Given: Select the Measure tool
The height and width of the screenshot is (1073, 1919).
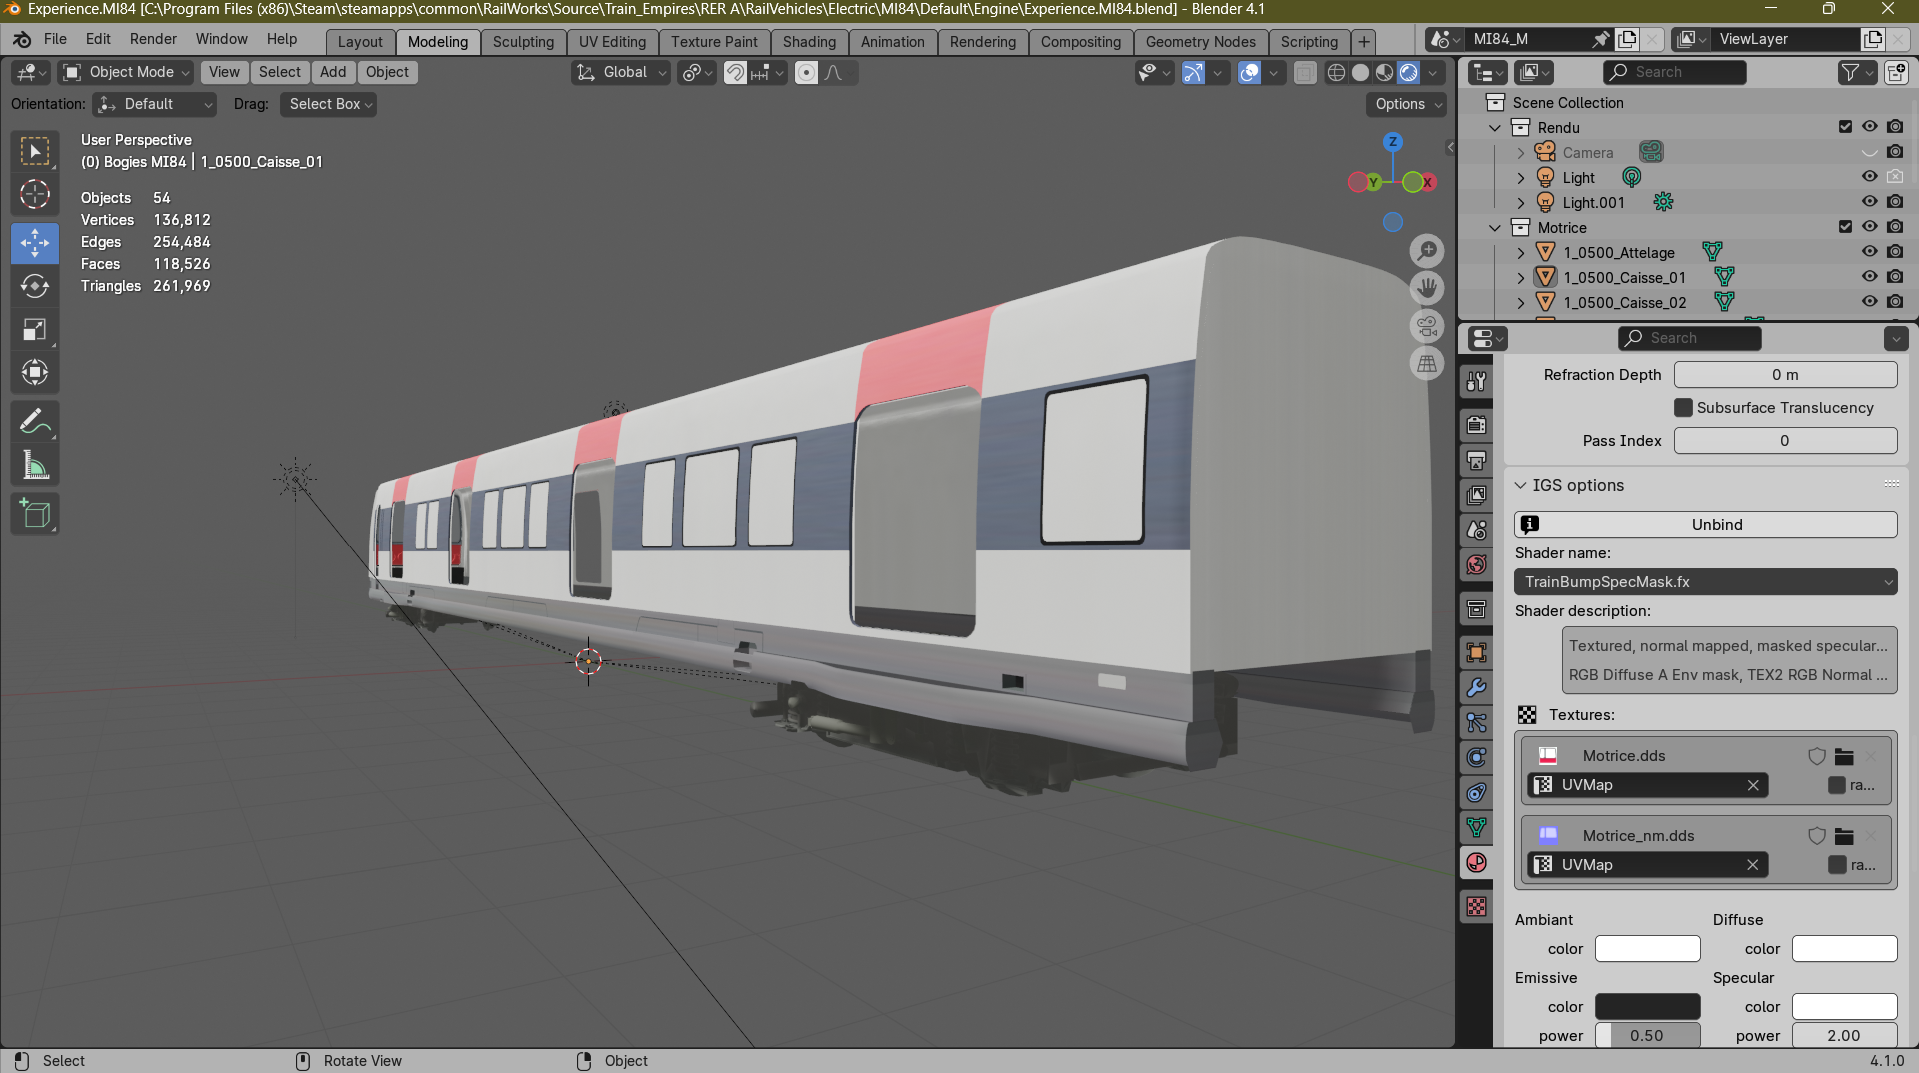Looking at the screenshot, I should coord(35,465).
